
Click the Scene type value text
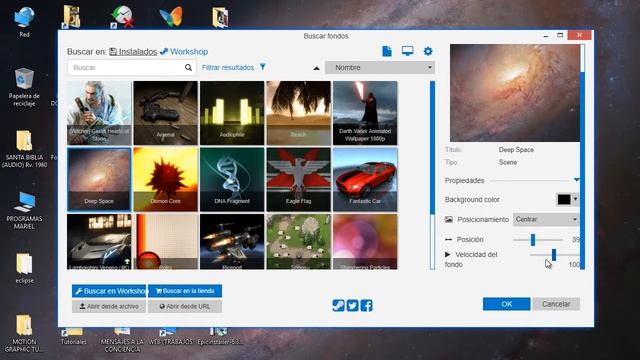coord(508,162)
